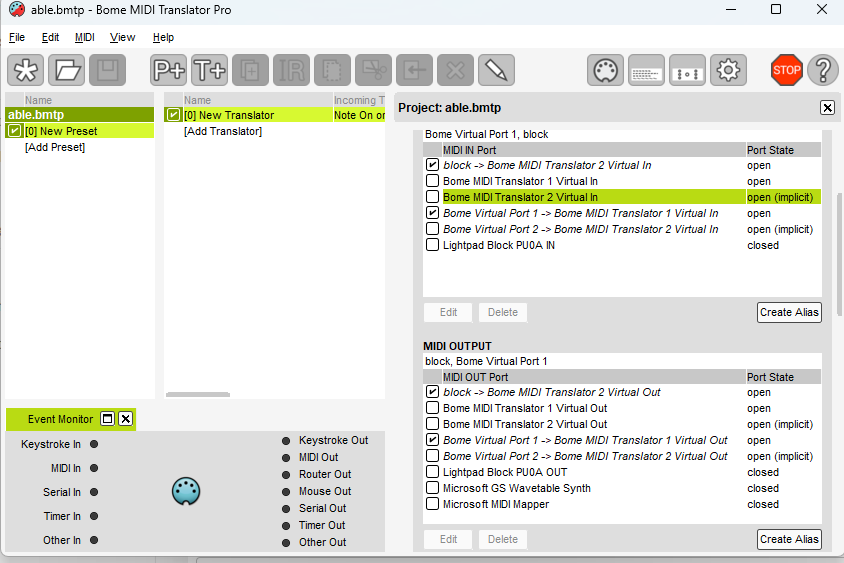Image resolution: width=844 pixels, height=563 pixels.
Task: Add a new preset with P+ button
Action: (169, 70)
